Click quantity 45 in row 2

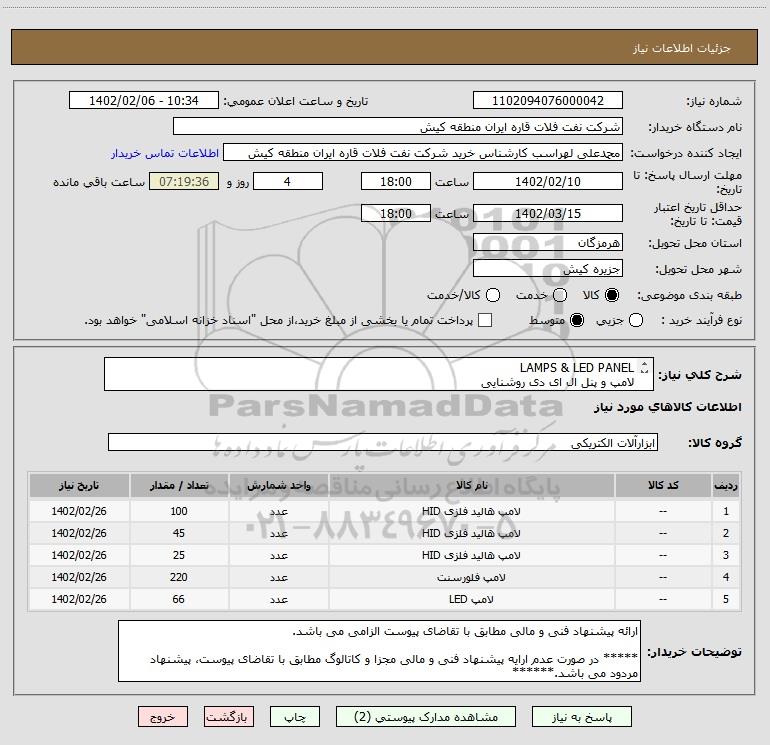click(x=179, y=533)
